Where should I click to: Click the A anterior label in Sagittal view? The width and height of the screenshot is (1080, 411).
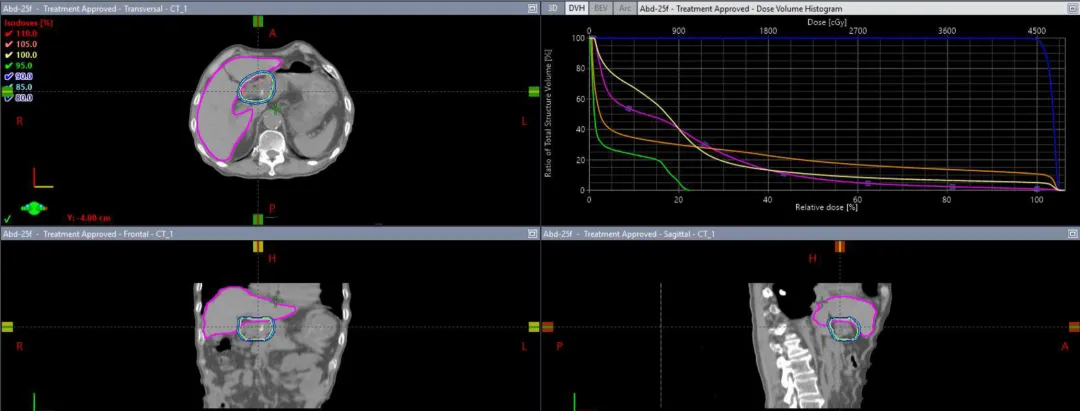tap(1065, 347)
